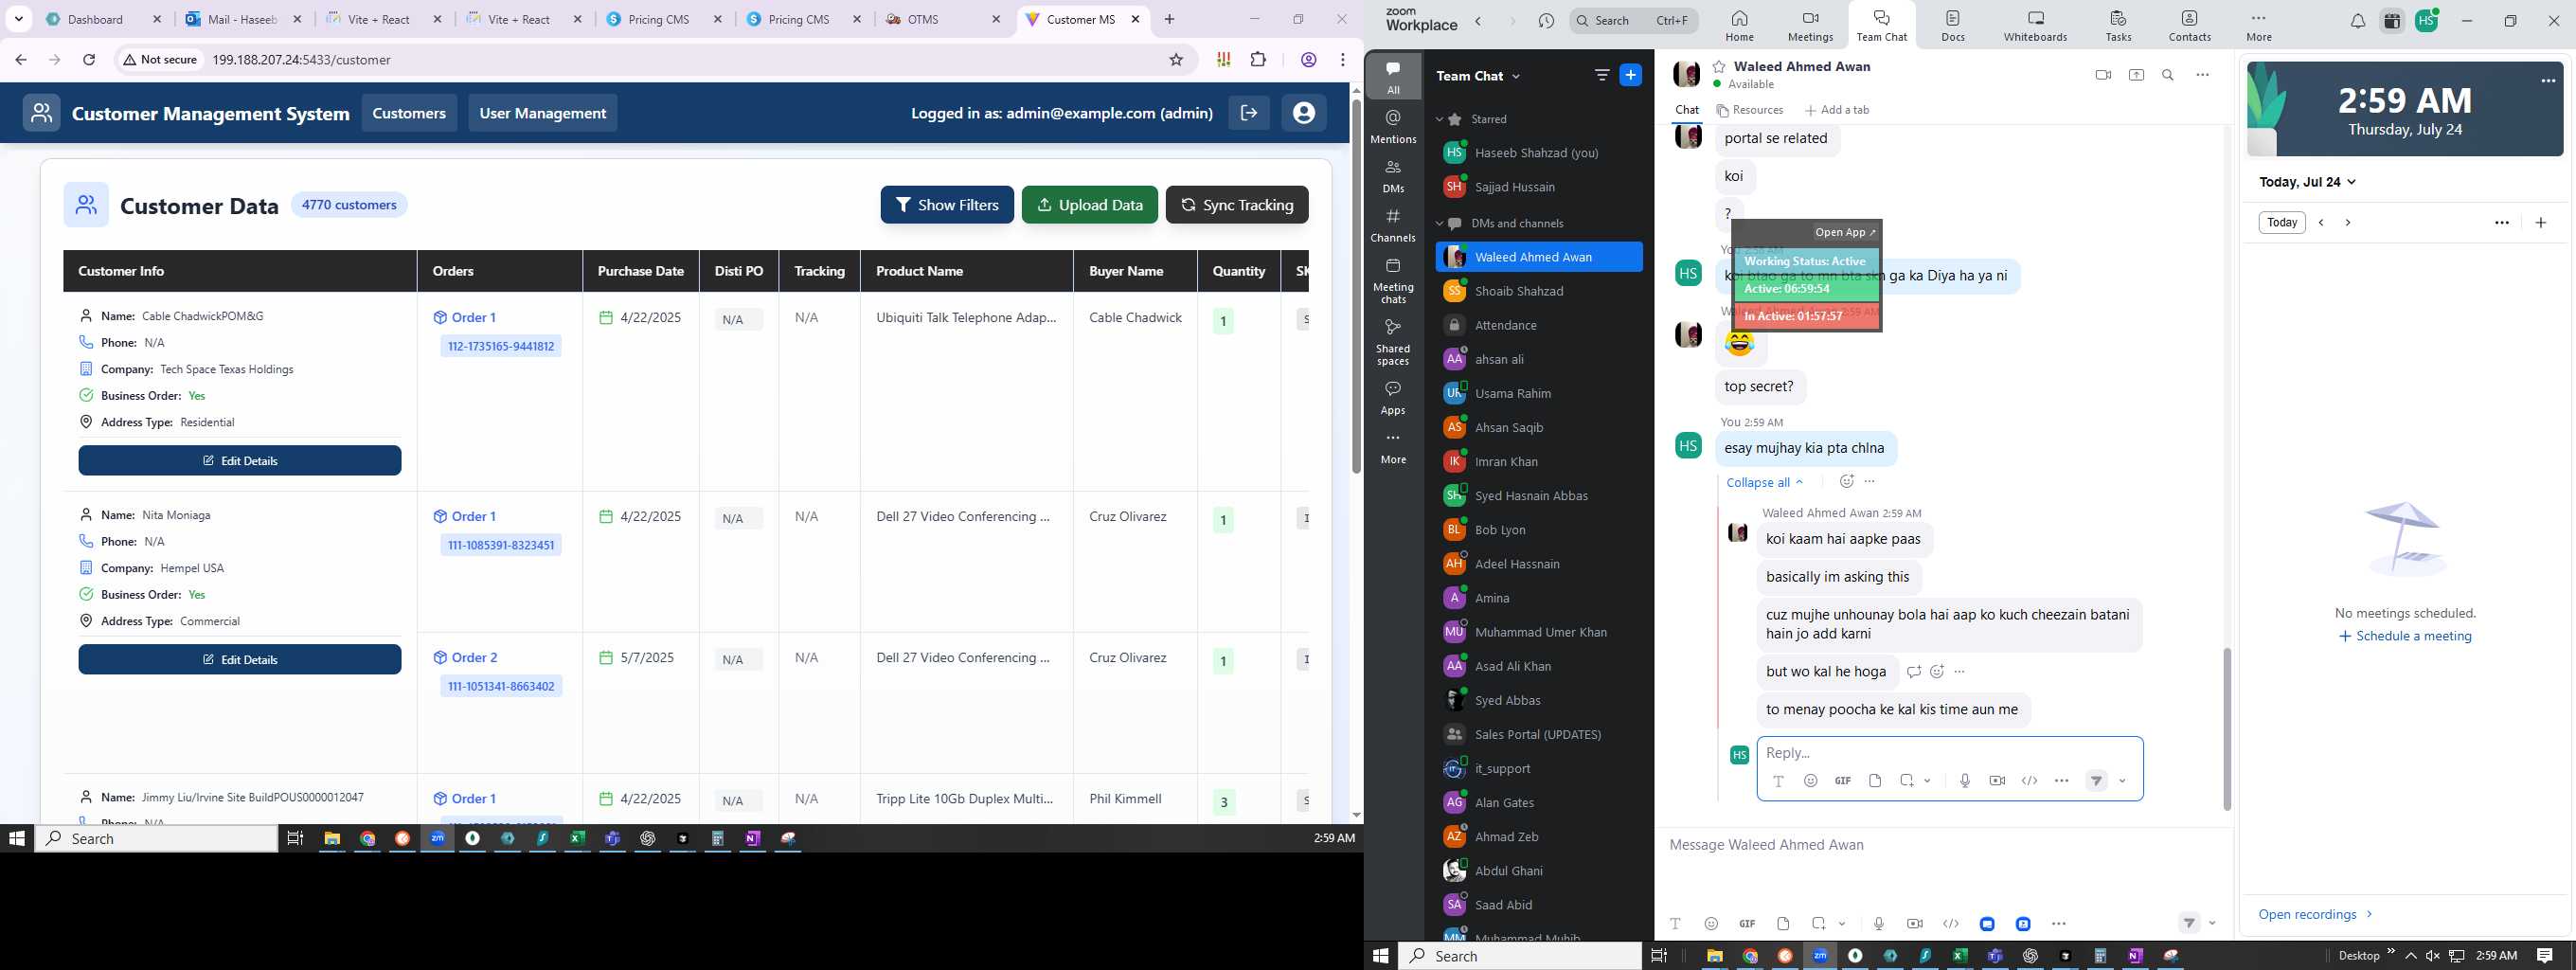
Task: Click GIF icon in reply box
Action: [1842, 781]
